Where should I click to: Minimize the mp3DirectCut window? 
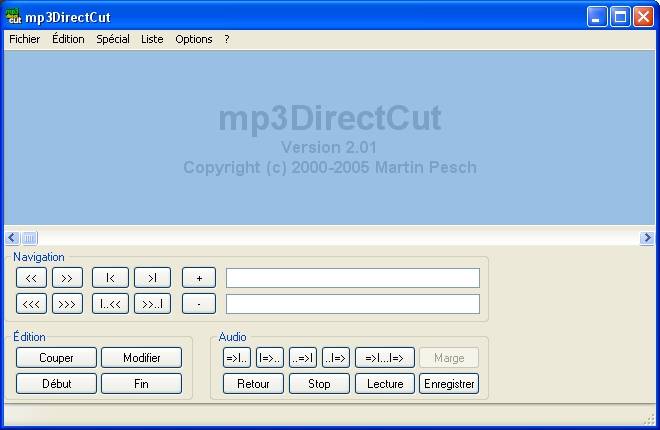pyautogui.click(x=597, y=17)
